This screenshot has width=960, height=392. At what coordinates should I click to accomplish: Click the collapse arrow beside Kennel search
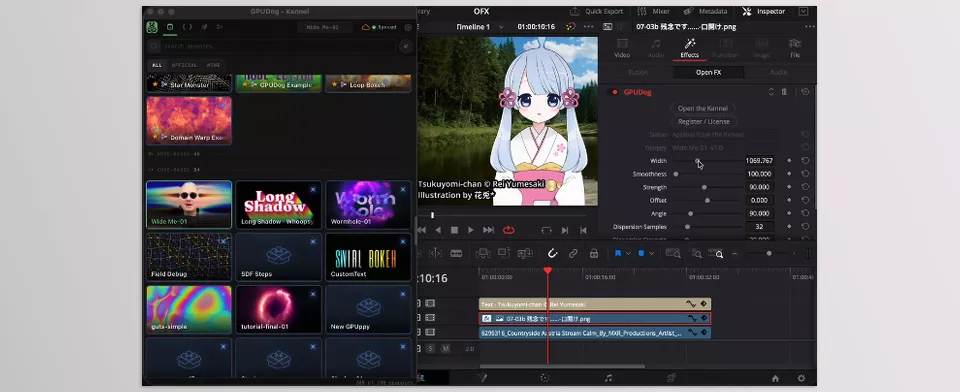click(405, 46)
